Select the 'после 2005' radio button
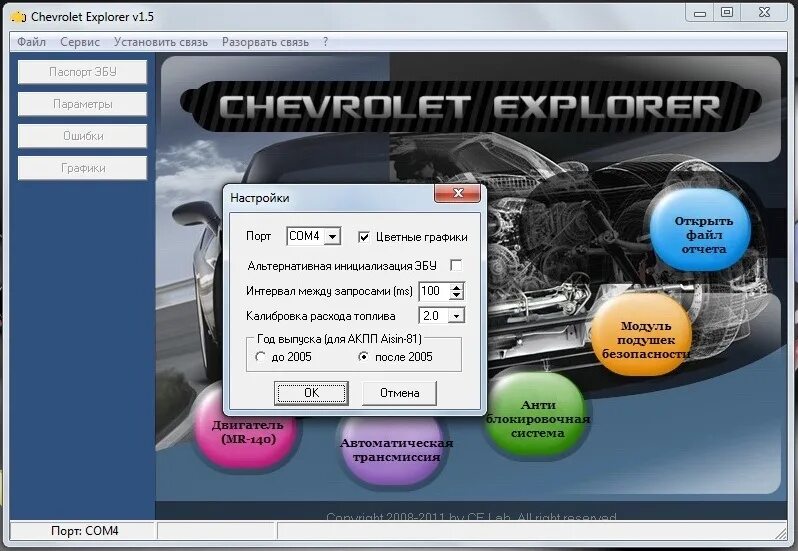The height and width of the screenshot is (551, 798). click(x=363, y=357)
